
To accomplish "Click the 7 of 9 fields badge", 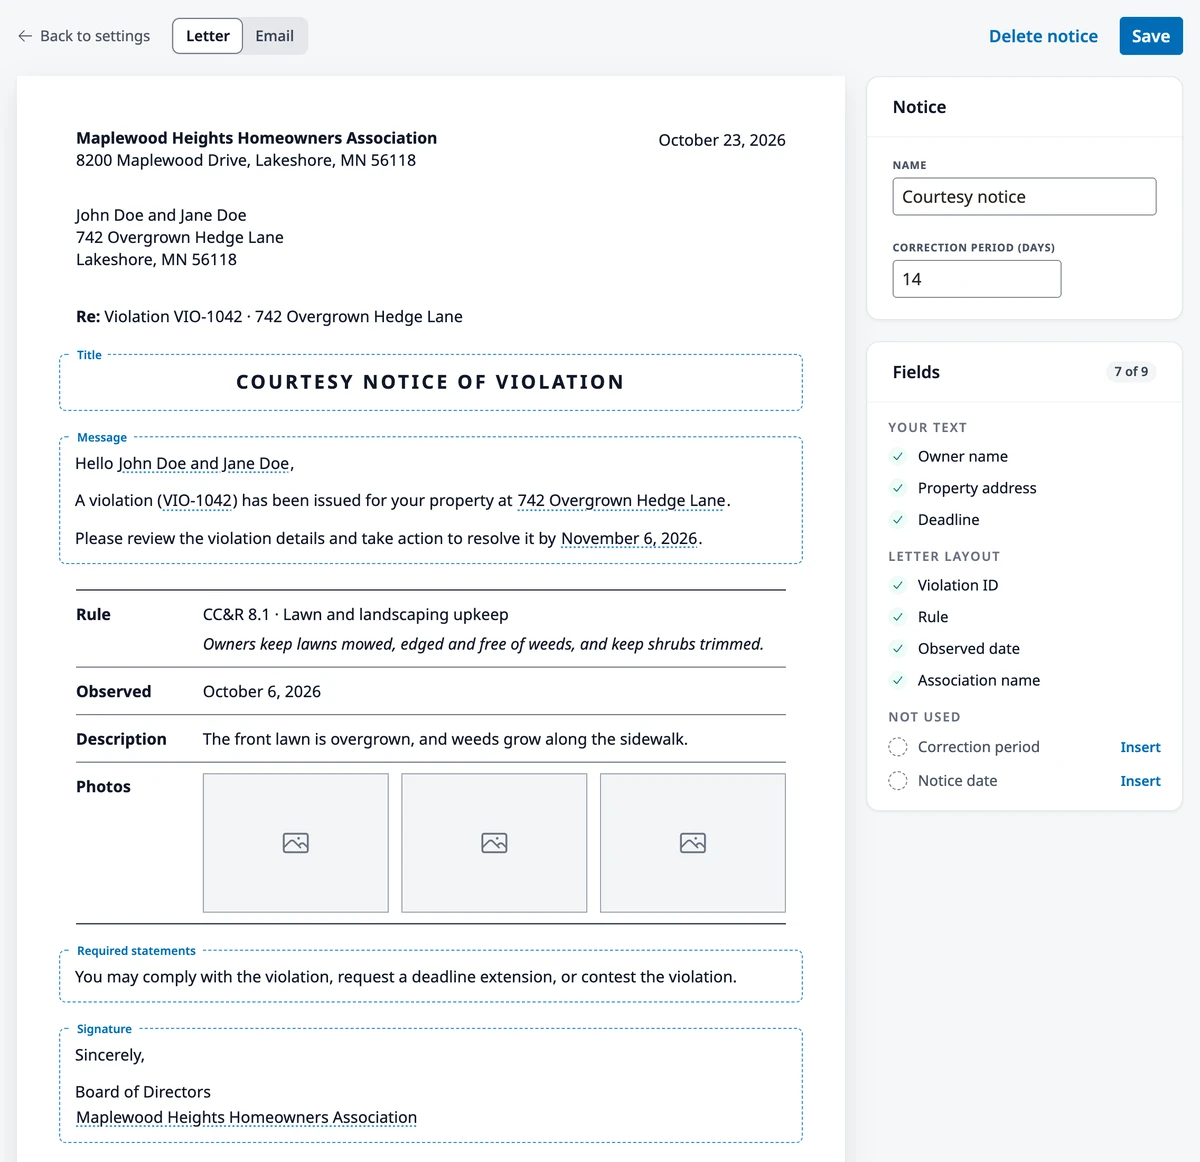I will [x=1131, y=372].
